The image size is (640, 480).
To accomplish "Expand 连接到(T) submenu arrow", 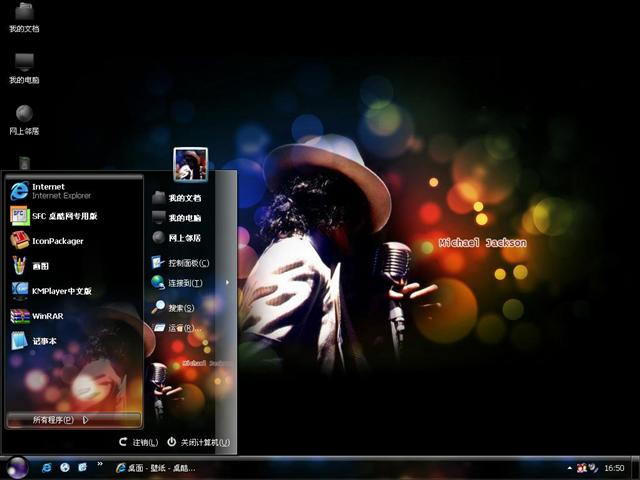I will click(x=227, y=282).
